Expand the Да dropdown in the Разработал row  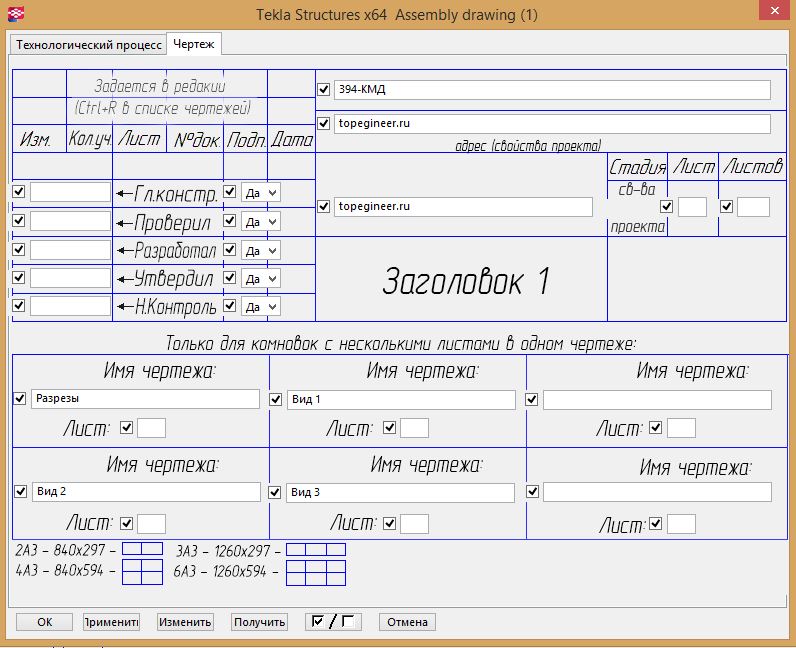point(261,250)
